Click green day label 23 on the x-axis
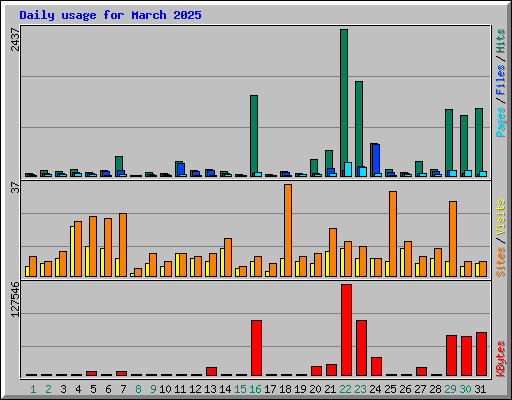 360,389
